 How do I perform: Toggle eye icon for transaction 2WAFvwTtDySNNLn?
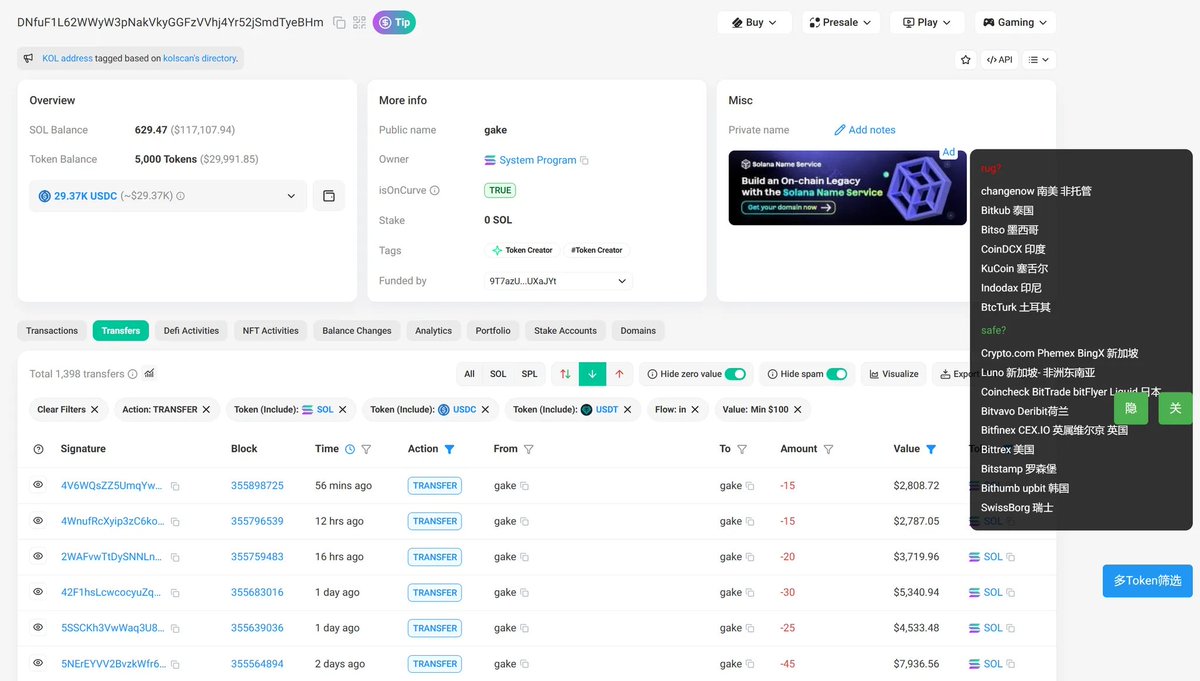point(38,556)
